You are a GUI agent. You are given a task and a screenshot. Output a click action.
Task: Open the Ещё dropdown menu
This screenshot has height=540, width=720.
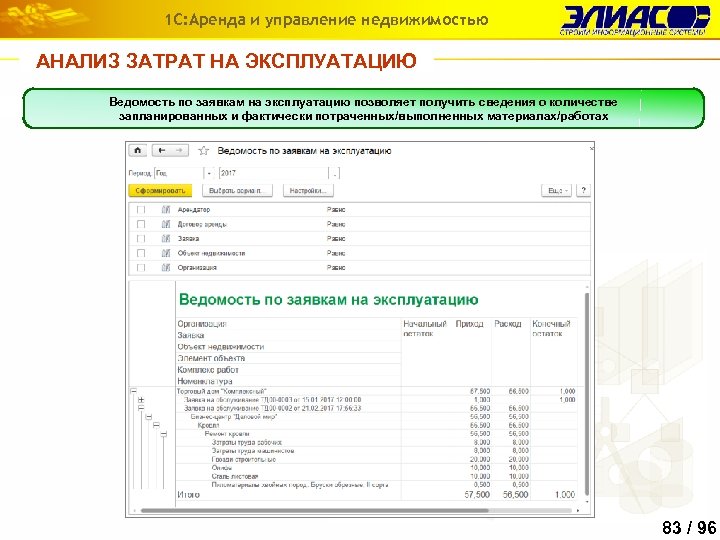(557, 191)
